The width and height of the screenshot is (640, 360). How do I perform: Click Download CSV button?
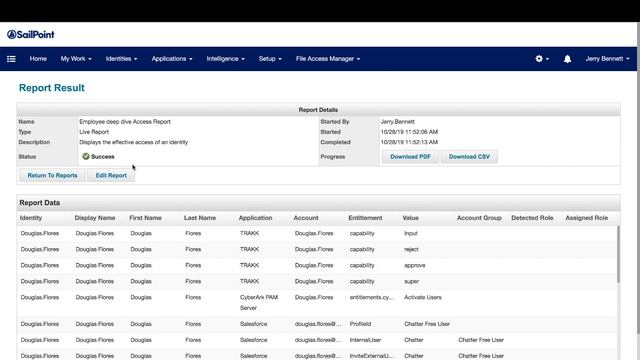[x=469, y=157]
